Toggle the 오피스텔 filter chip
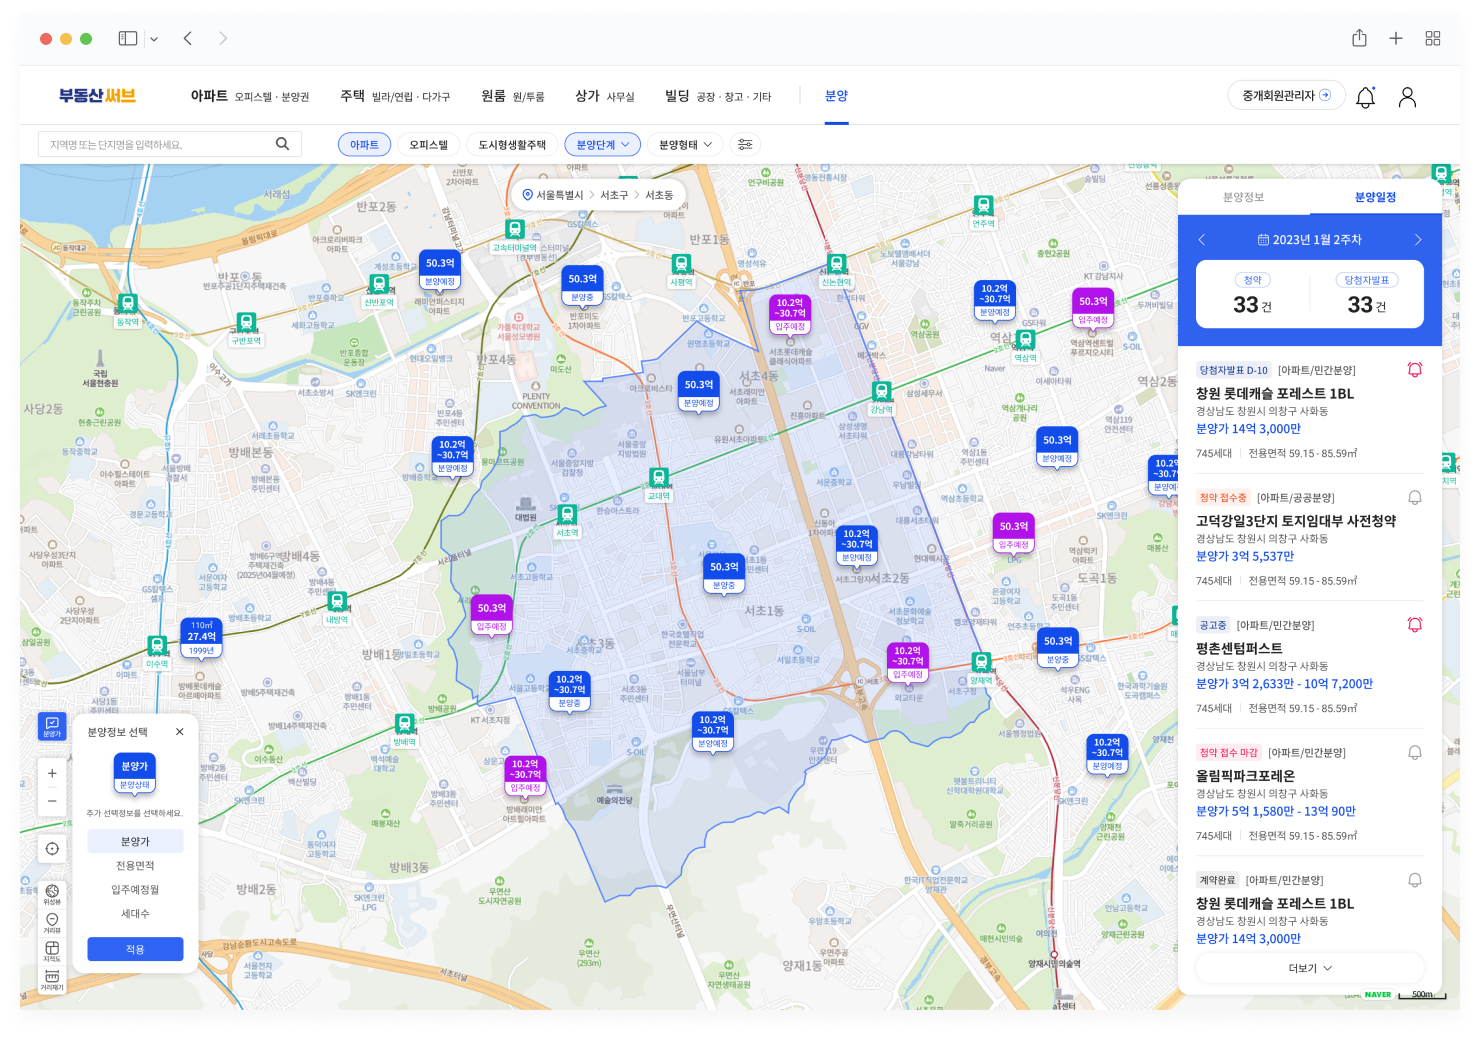The width and height of the screenshot is (1480, 1038). click(428, 144)
